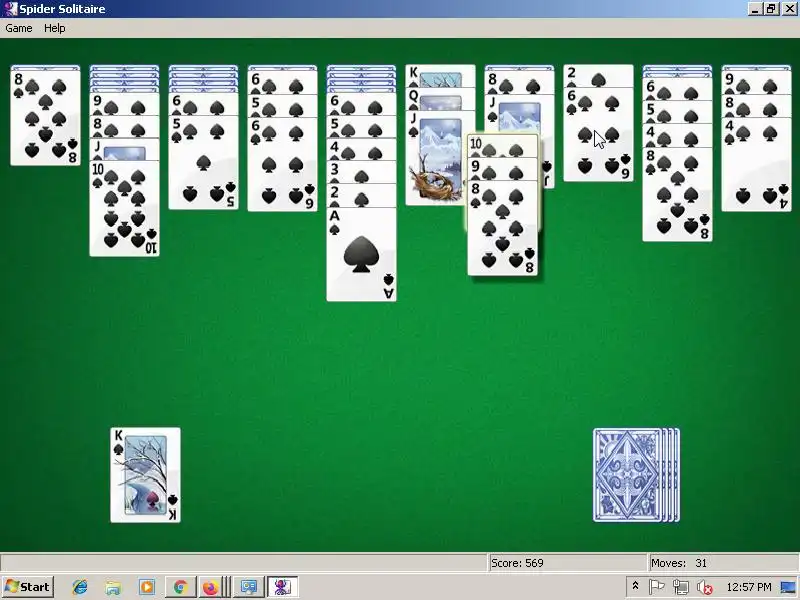Click a face-down card atop the second column

(124, 68)
